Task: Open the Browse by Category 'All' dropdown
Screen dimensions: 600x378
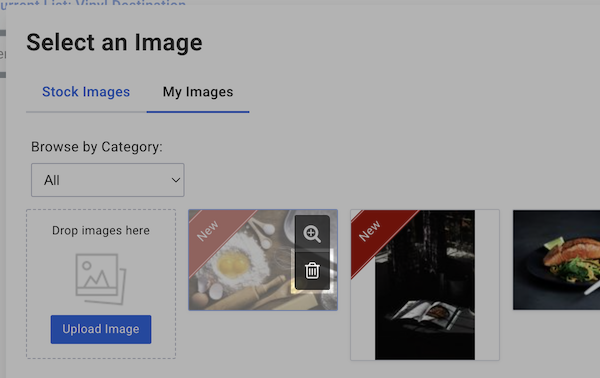Action: pos(108,180)
